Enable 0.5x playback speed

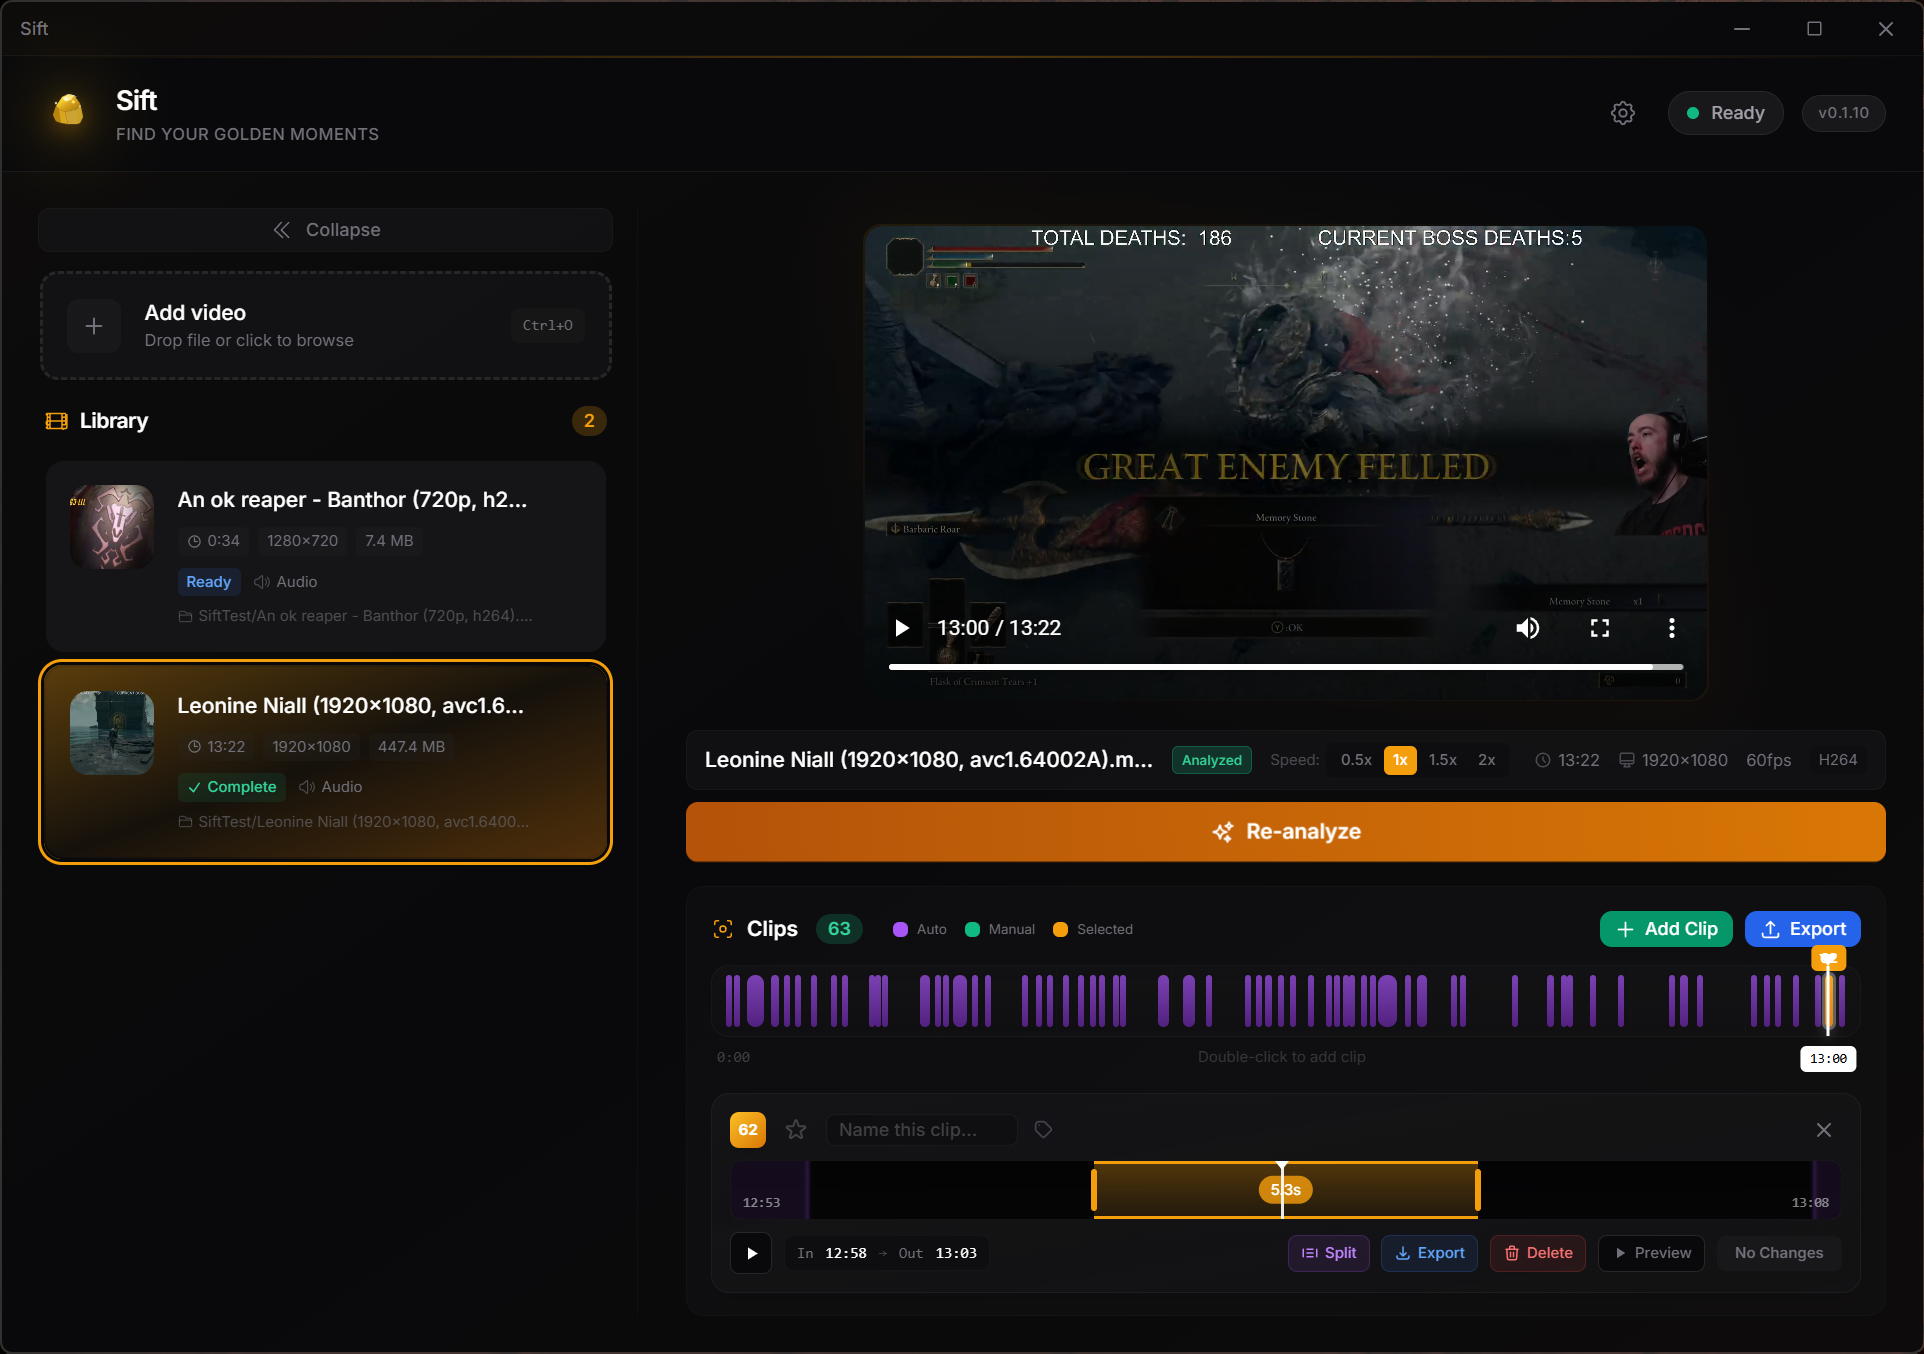(x=1355, y=760)
